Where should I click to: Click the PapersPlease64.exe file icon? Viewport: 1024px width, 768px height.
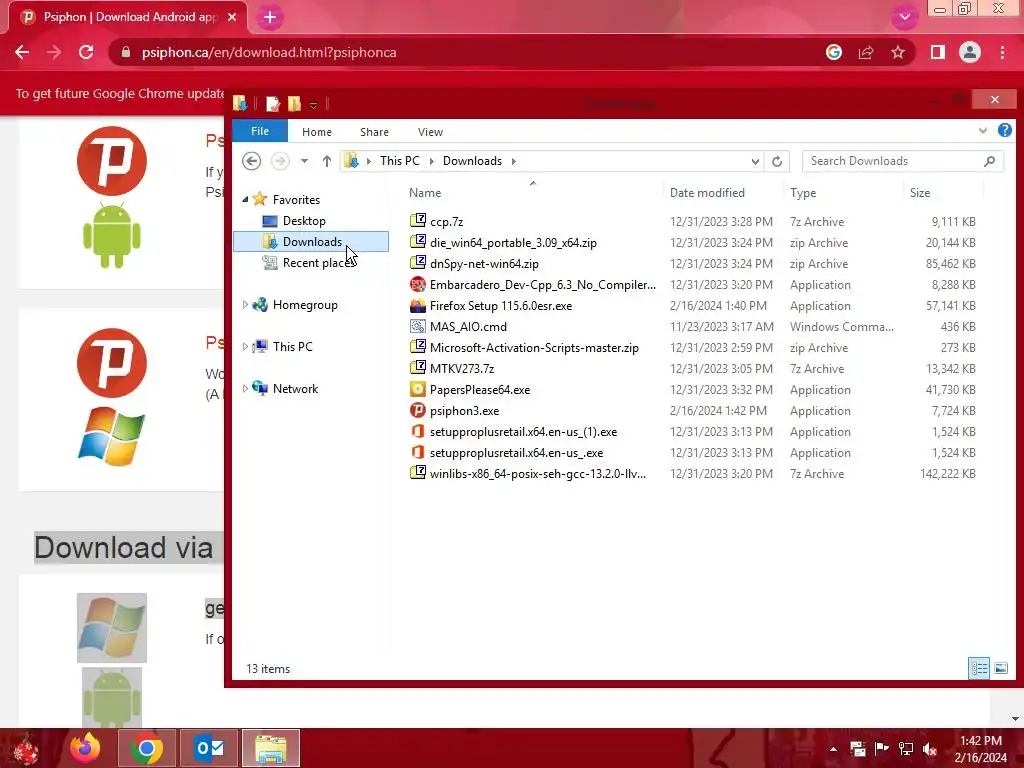[x=417, y=390]
